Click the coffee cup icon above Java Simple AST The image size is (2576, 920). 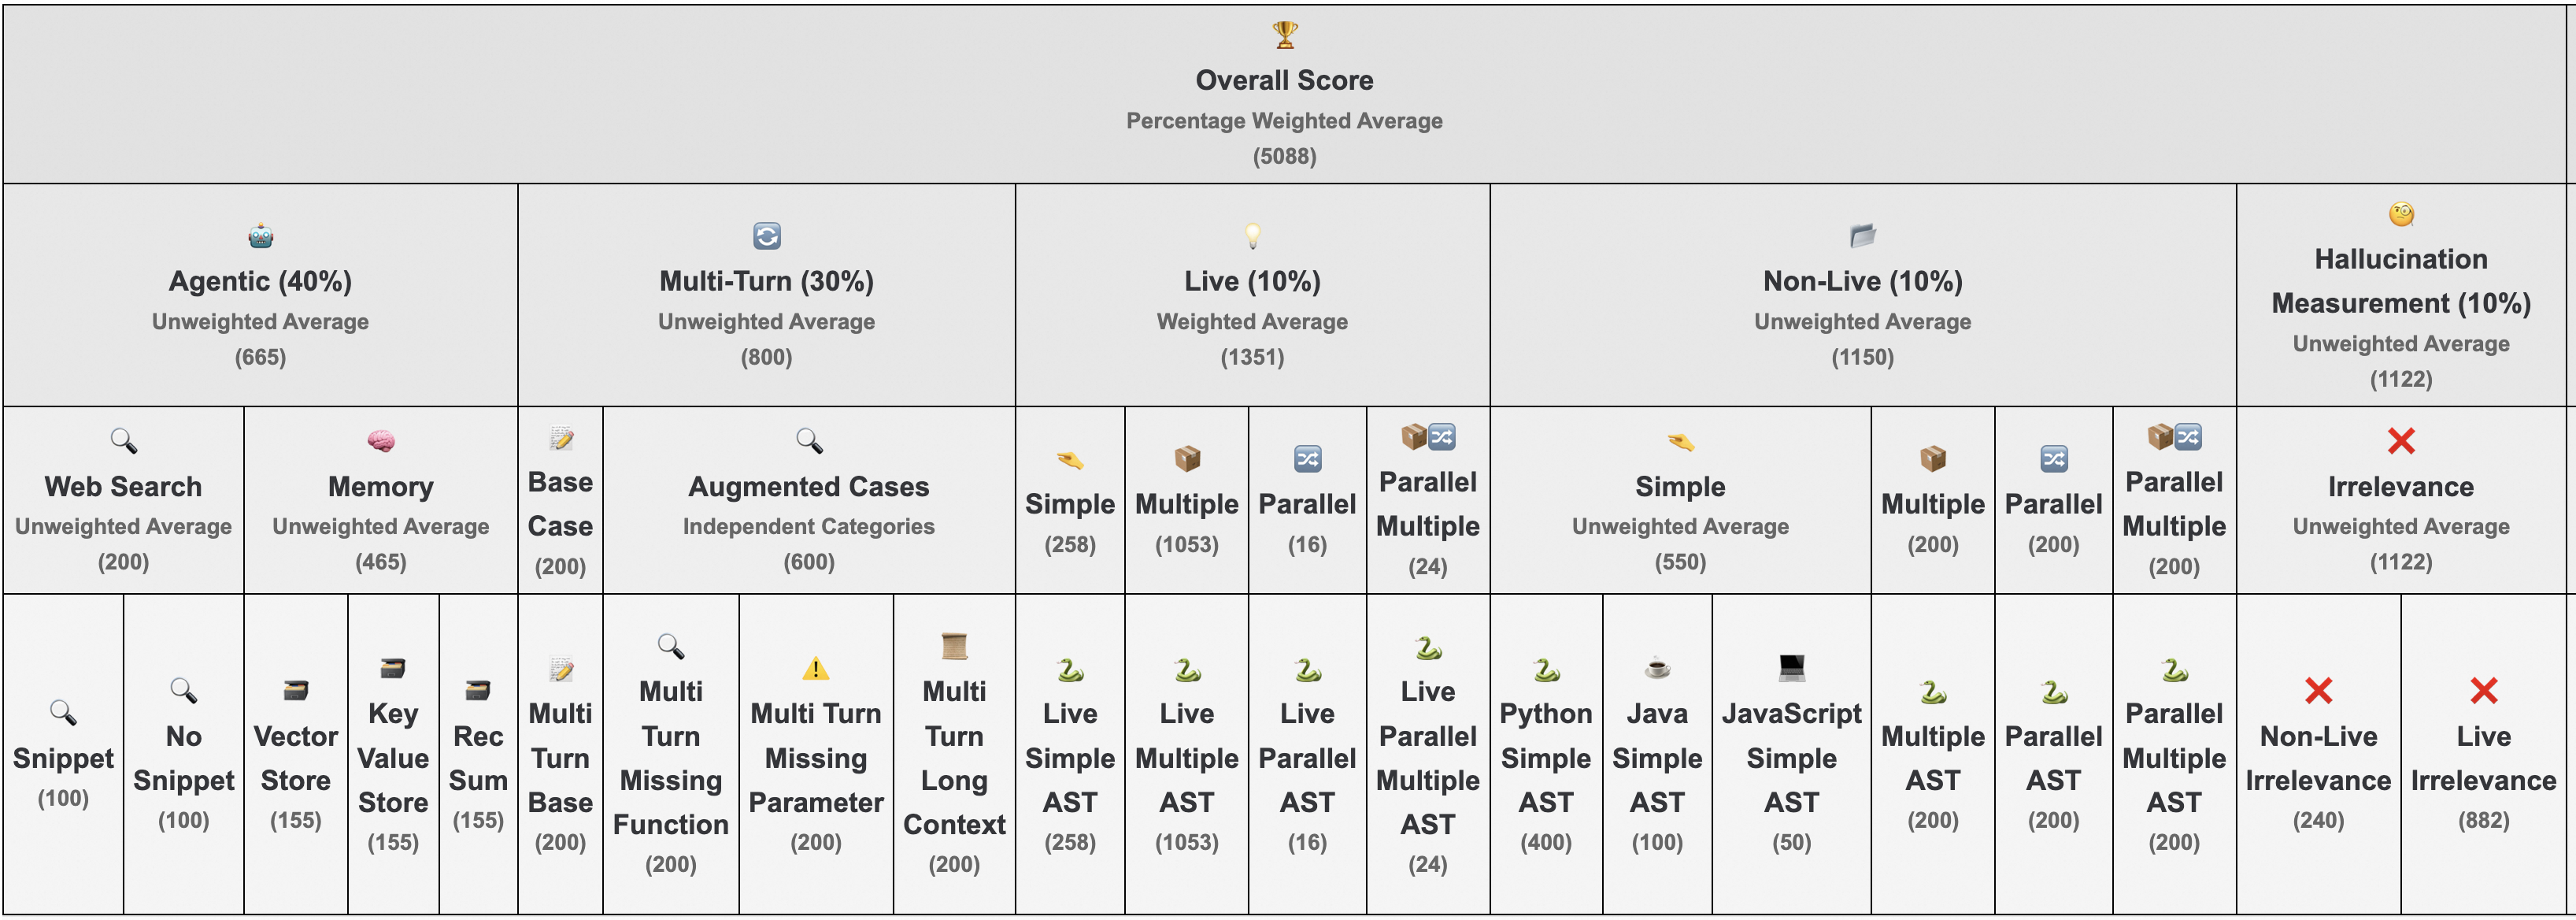tap(1657, 668)
